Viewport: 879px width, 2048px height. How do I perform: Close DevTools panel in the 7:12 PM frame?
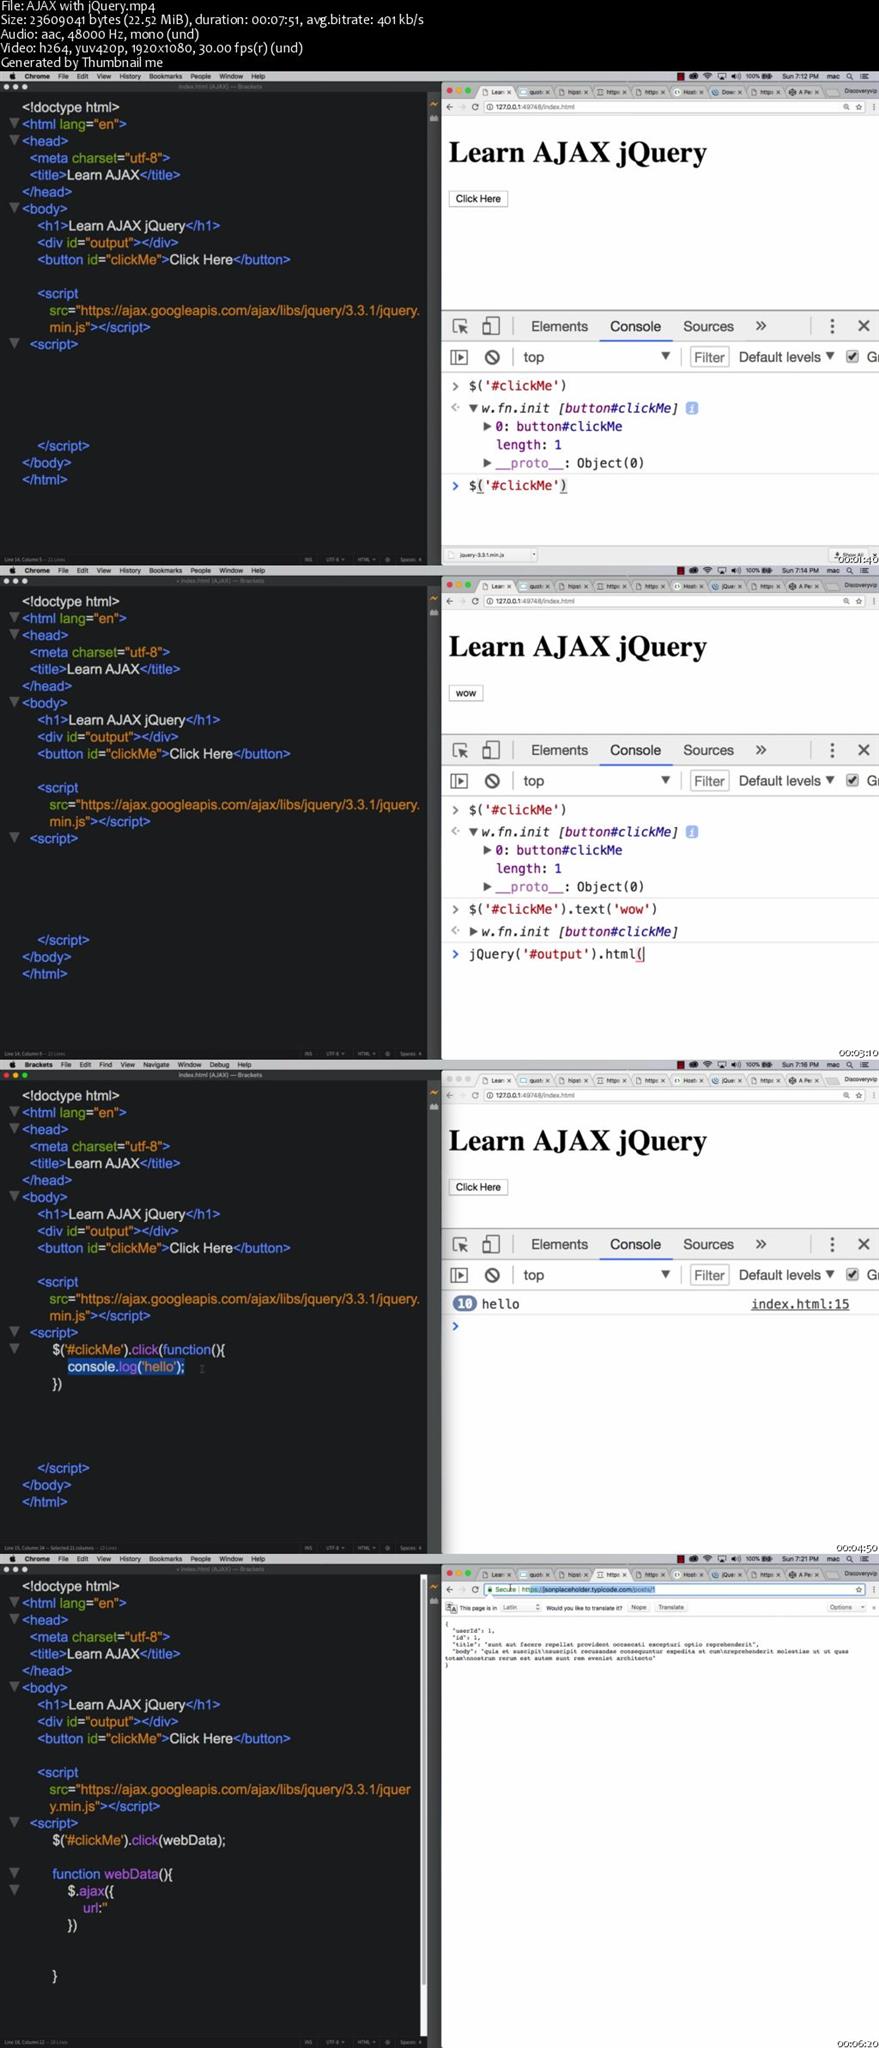864,326
